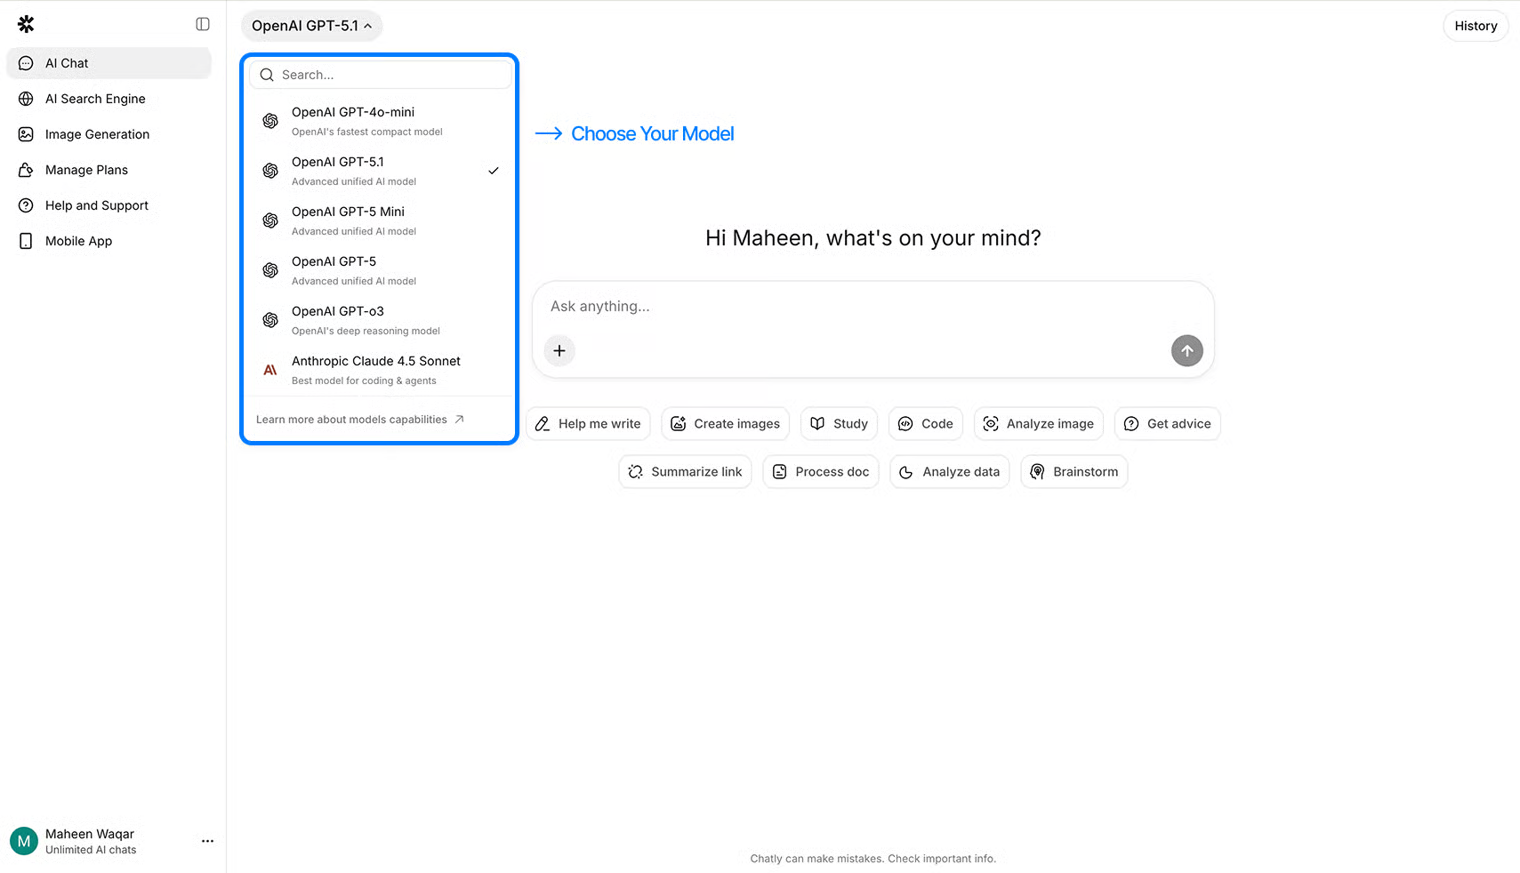Collapse the OpenAI GPT-5.1 model dropdown
1520x873 pixels.
[x=312, y=26]
